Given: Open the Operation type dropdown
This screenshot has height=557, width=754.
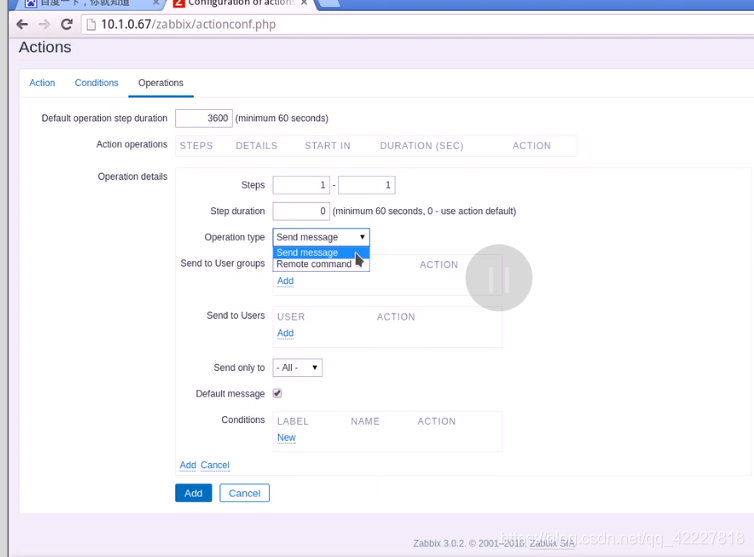Looking at the screenshot, I should click(321, 237).
